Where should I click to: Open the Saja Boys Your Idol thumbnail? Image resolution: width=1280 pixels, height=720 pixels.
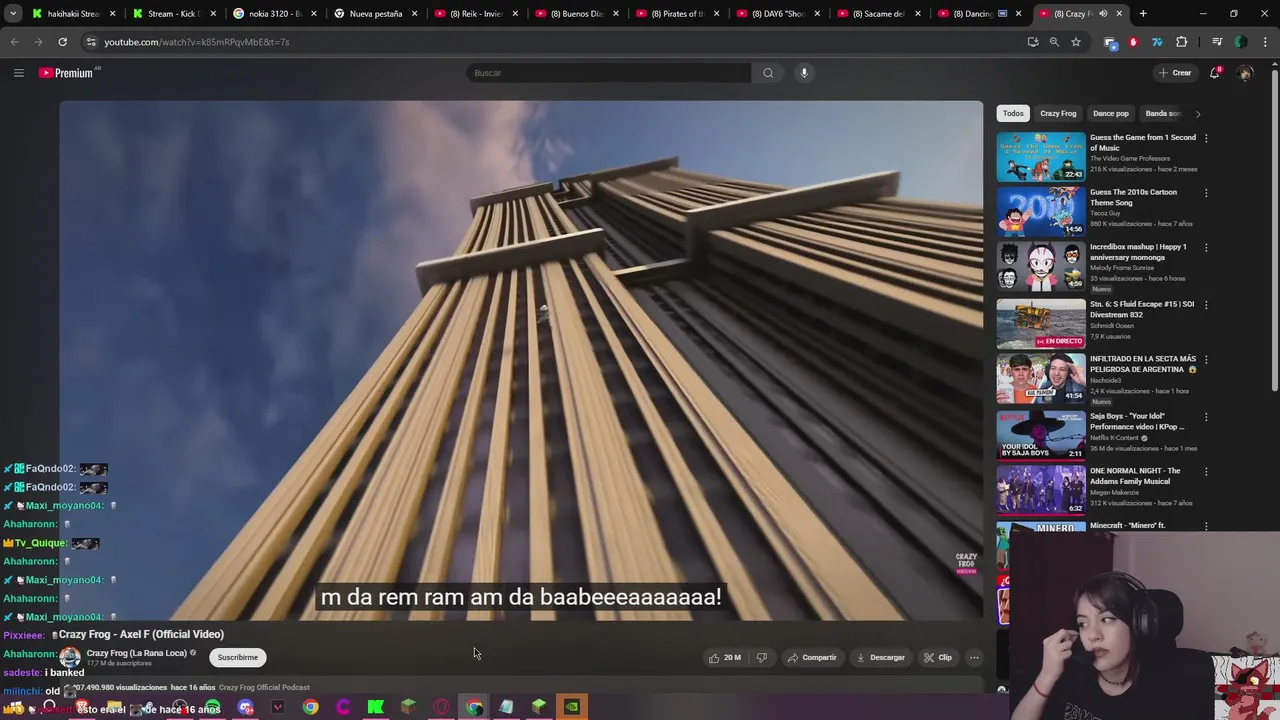click(x=1041, y=435)
